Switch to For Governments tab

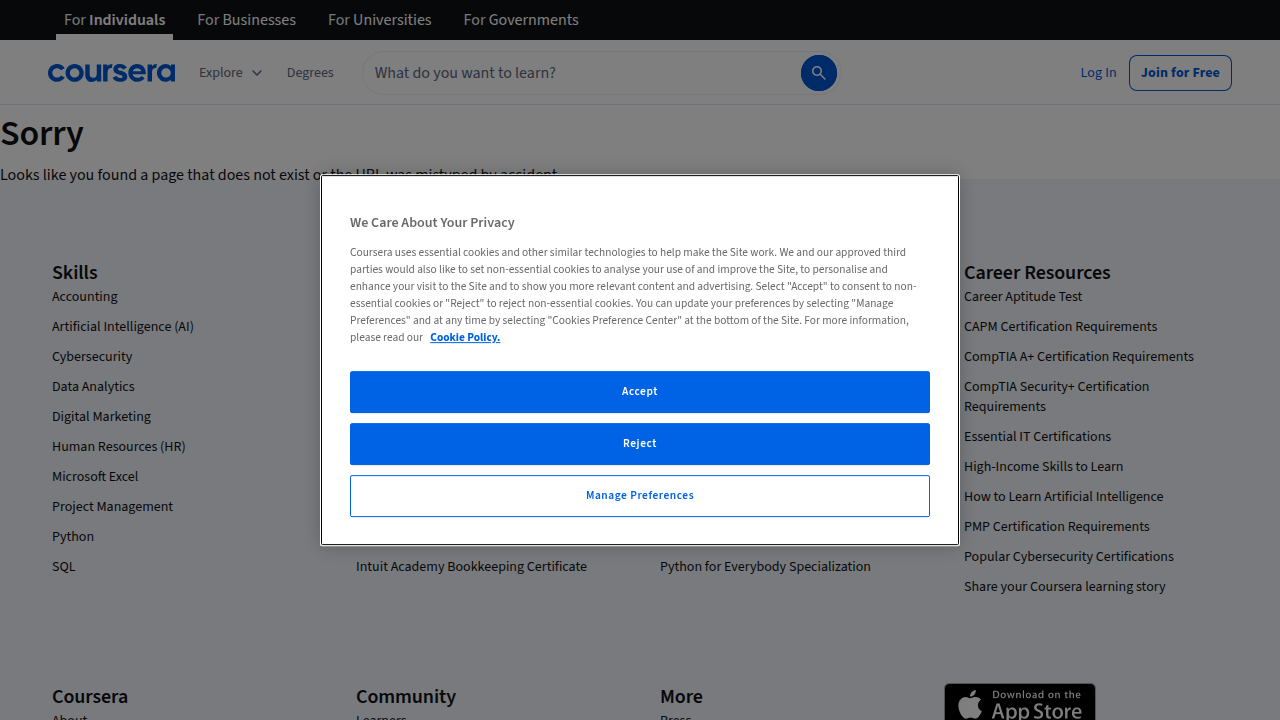pos(521,20)
